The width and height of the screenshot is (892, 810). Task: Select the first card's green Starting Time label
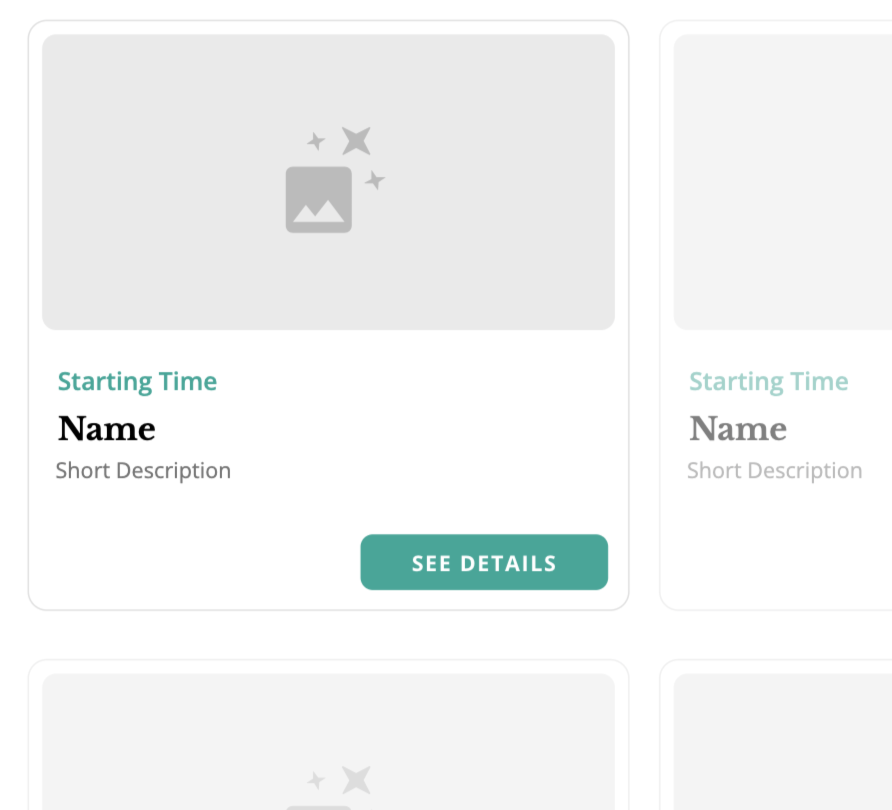click(x=137, y=381)
